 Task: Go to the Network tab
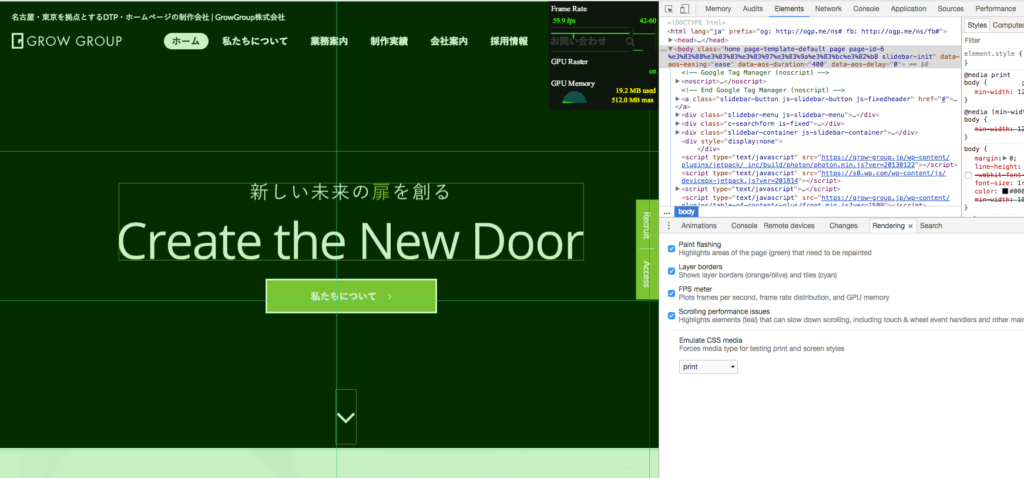[x=828, y=9]
